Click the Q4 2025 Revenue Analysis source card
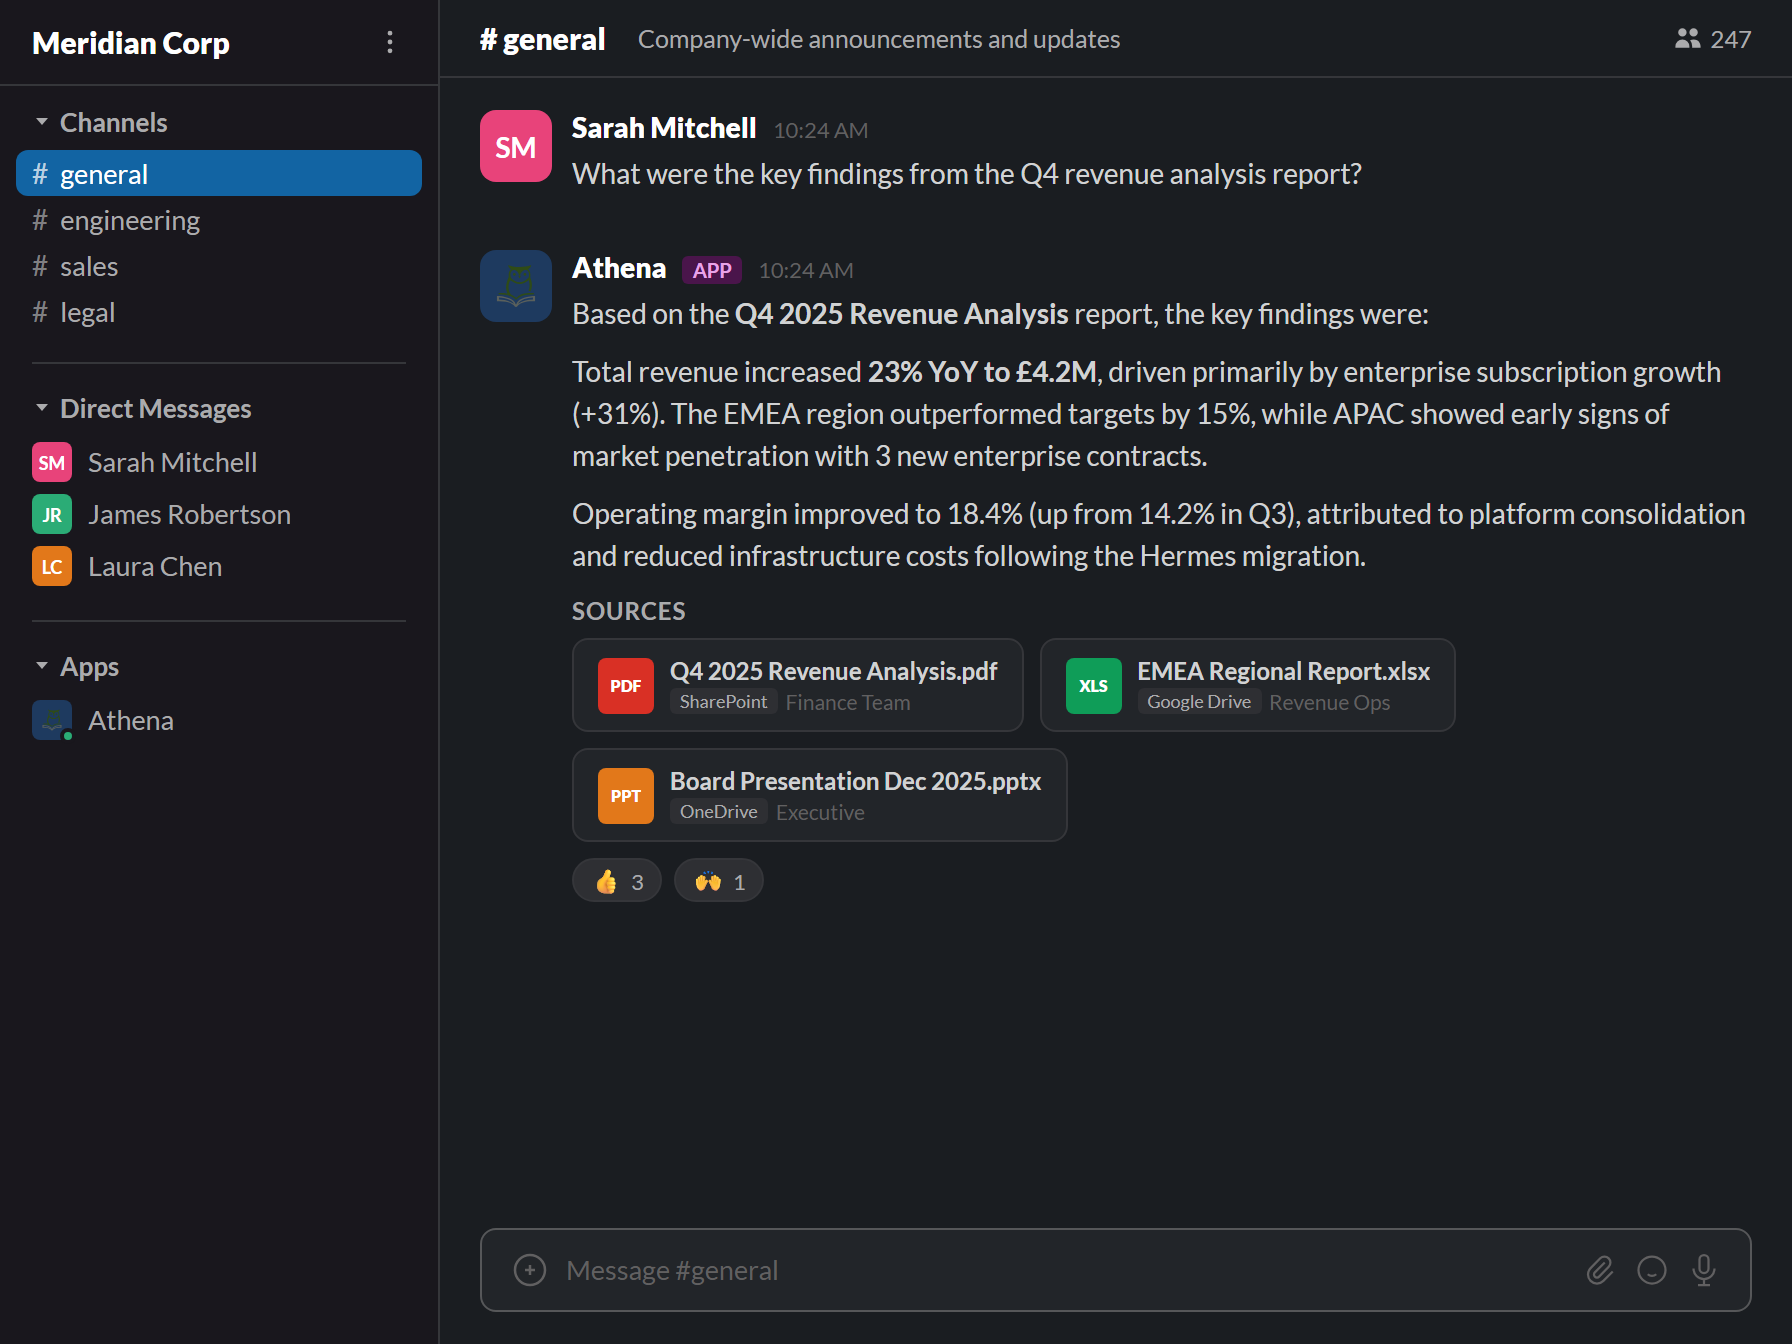The width and height of the screenshot is (1792, 1344). click(797, 685)
